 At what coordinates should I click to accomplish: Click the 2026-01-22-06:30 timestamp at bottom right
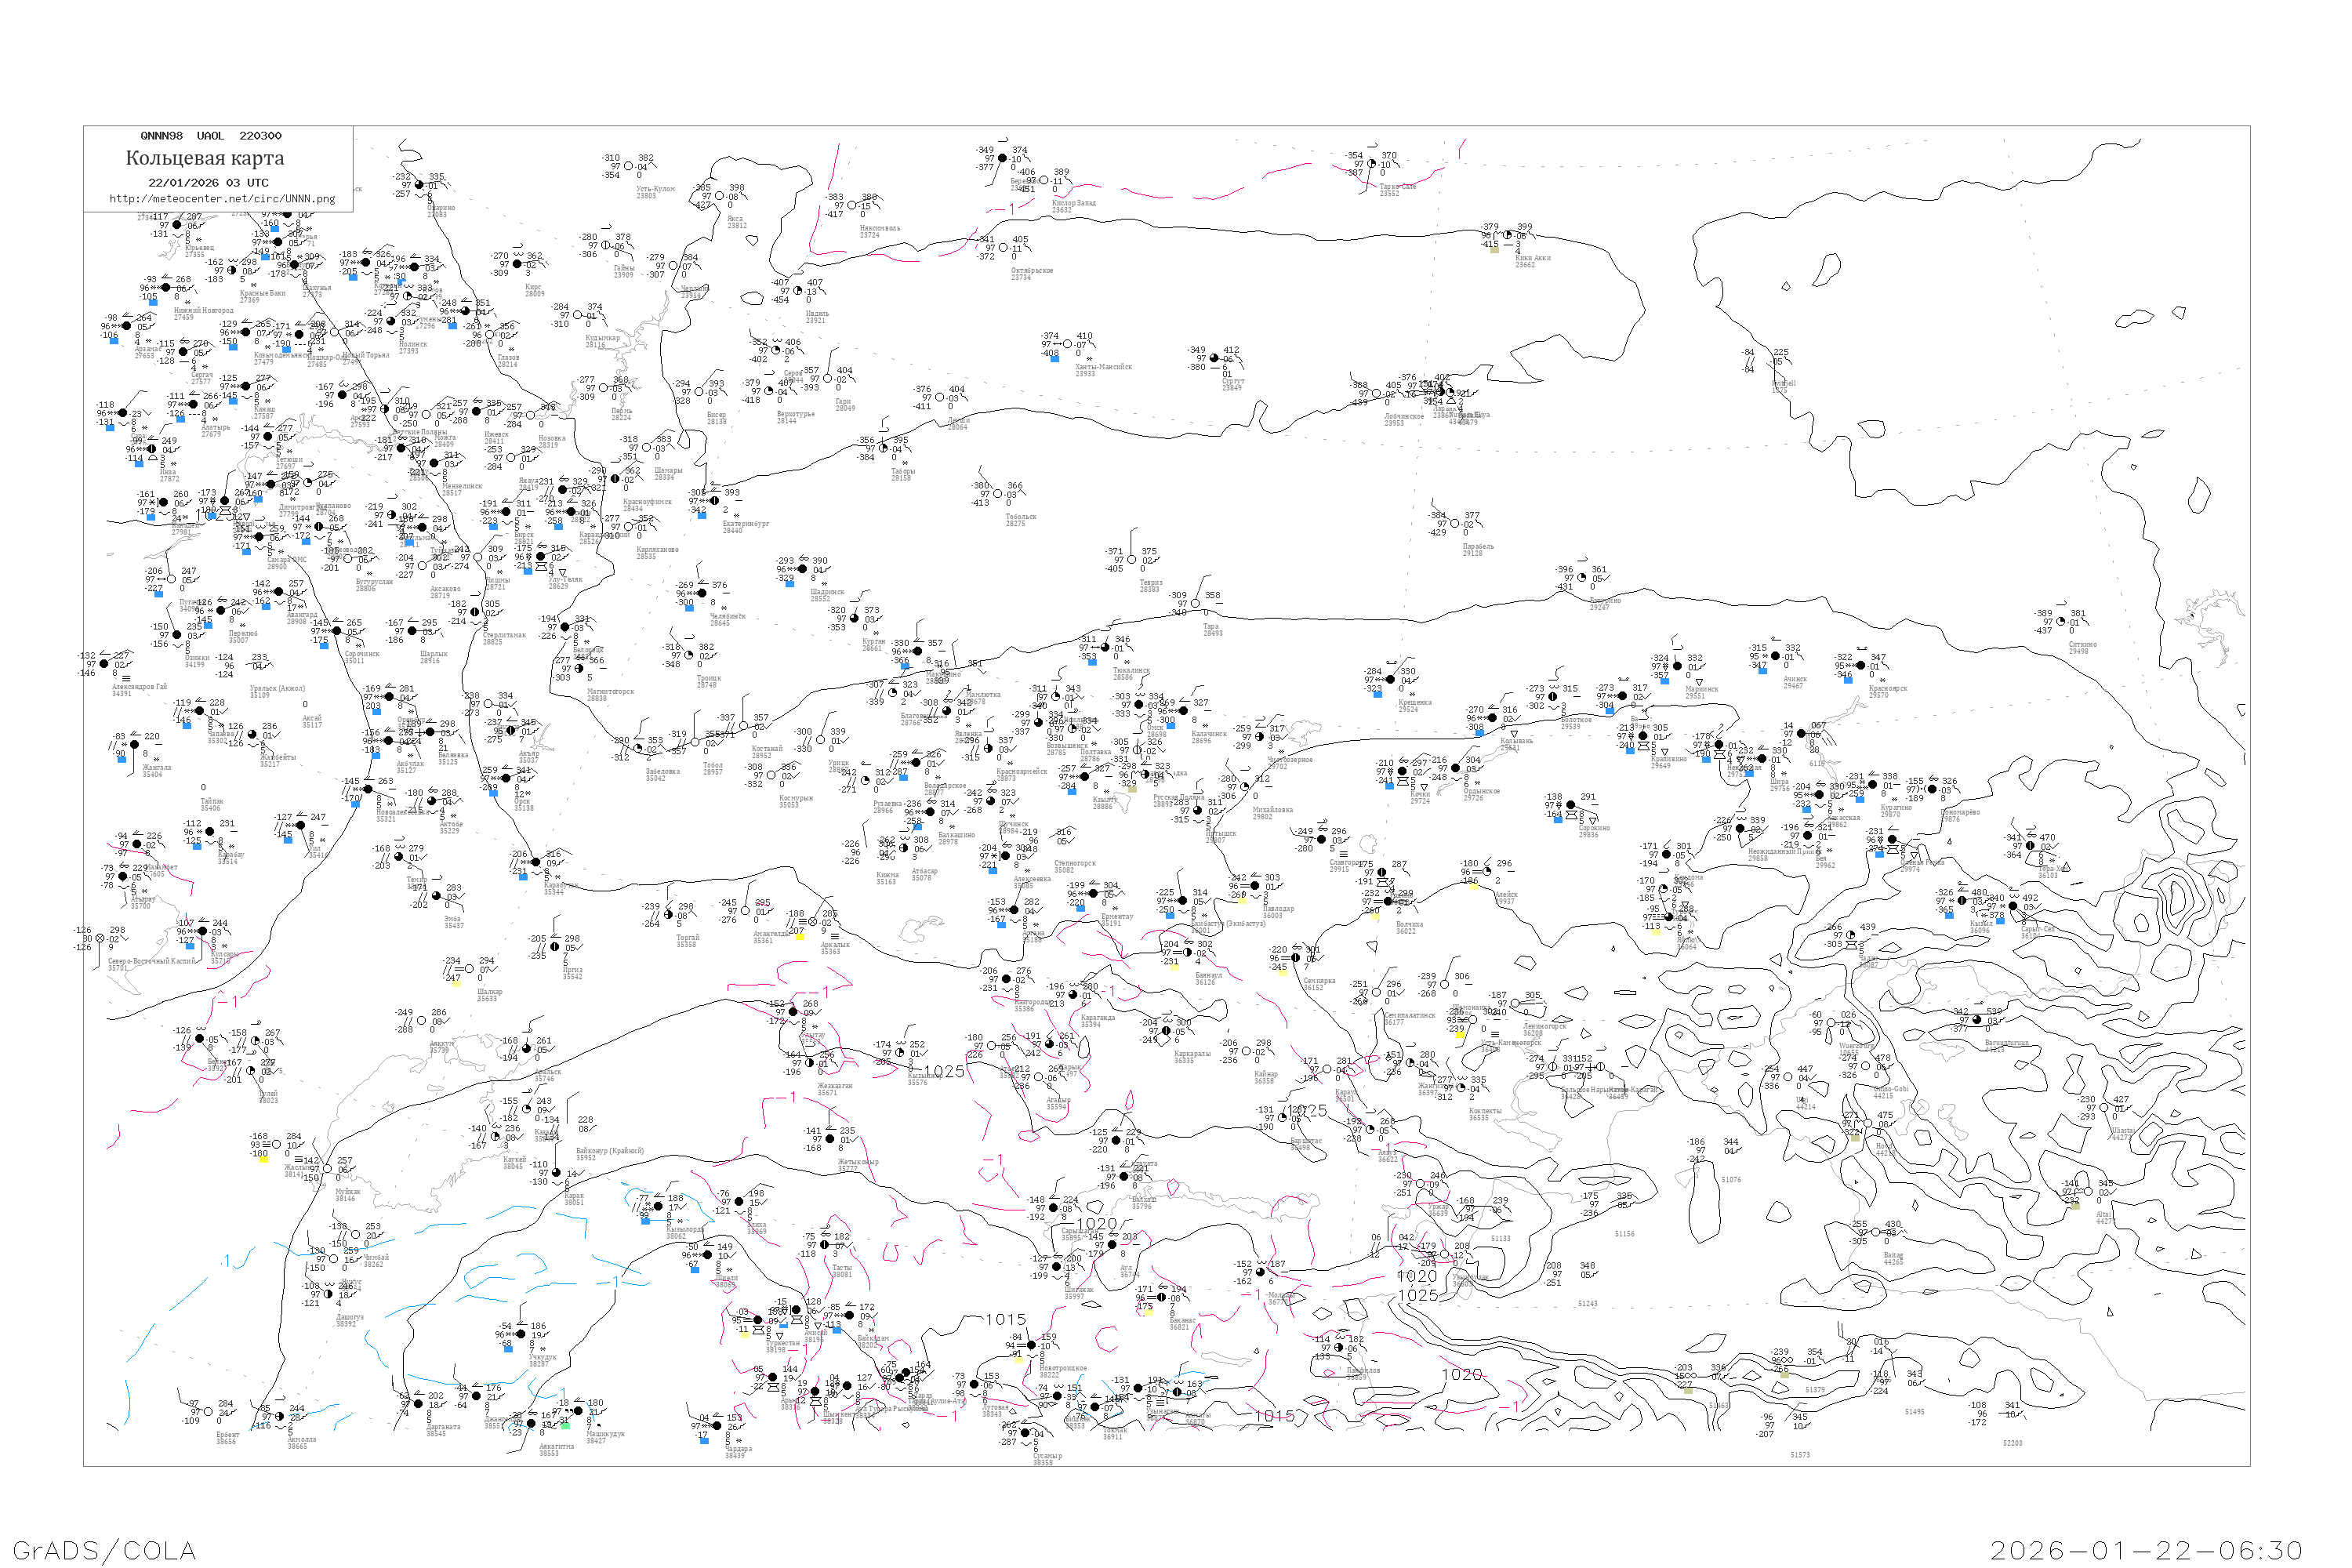tap(2146, 1550)
